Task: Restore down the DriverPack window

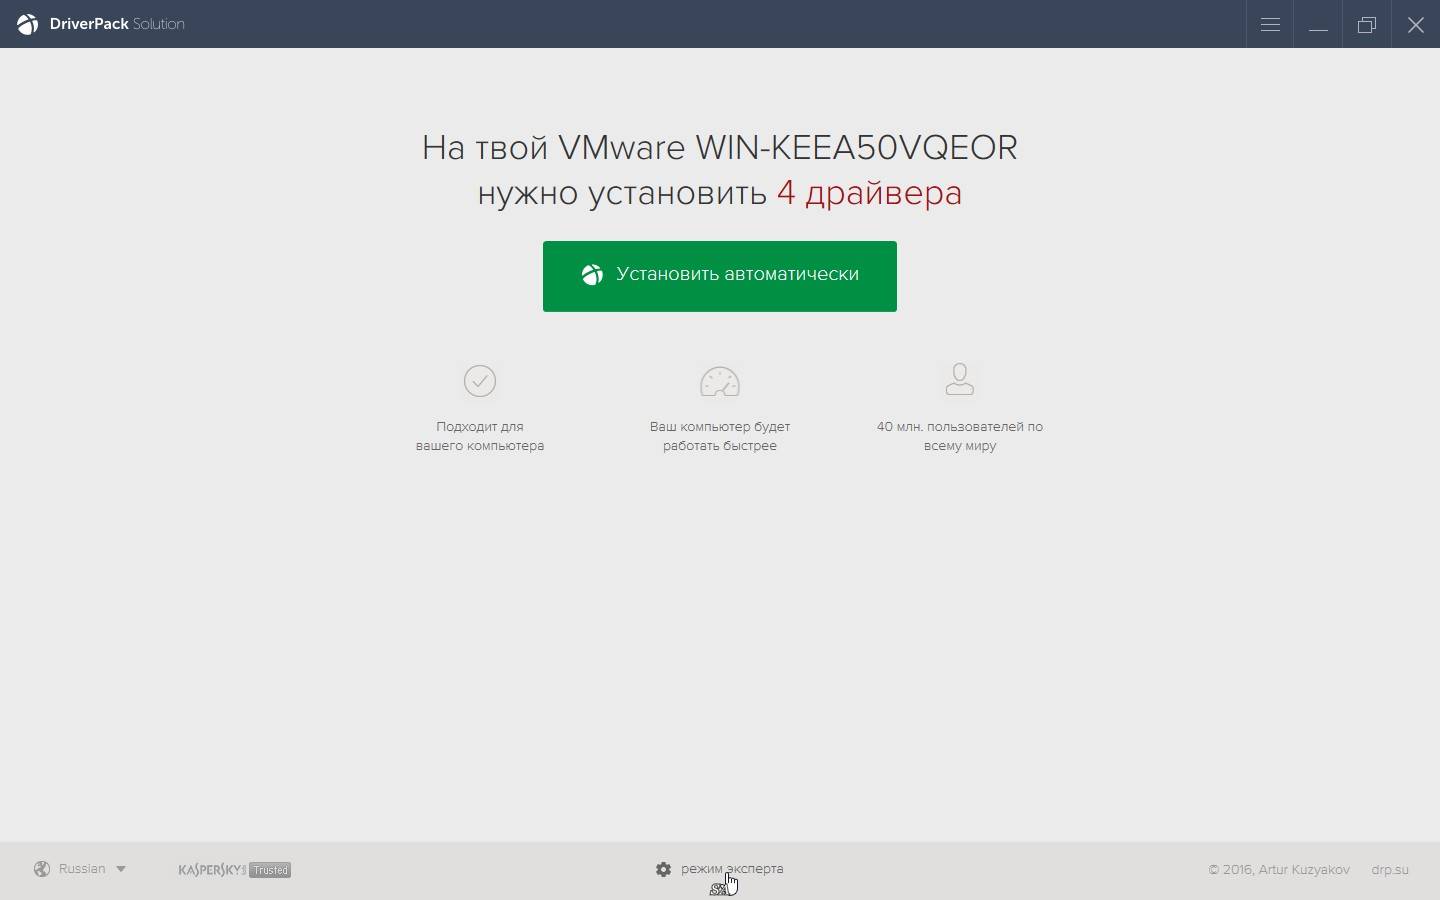Action: 1367,24
